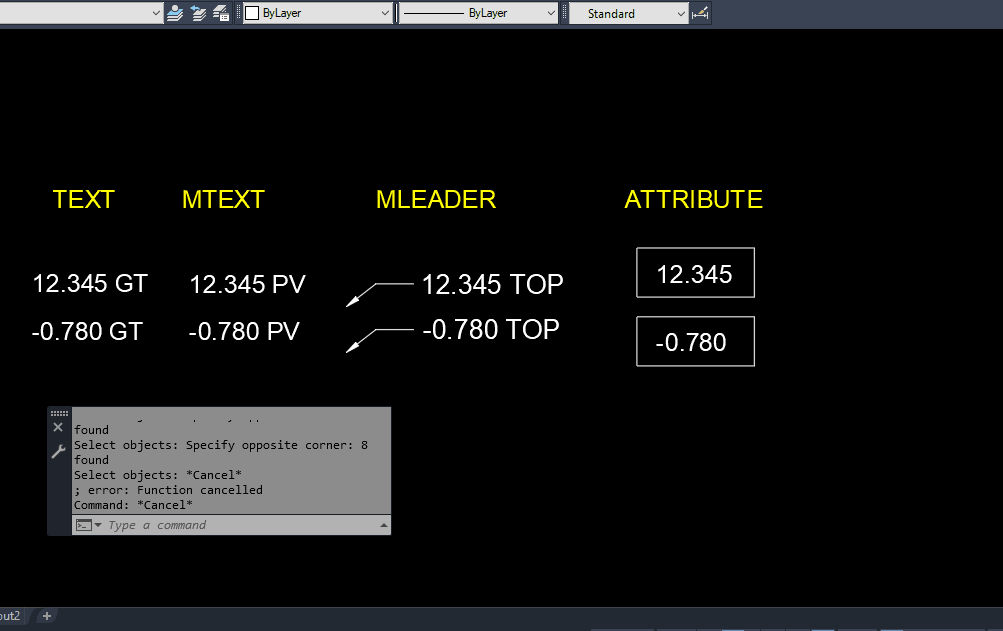Image resolution: width=1003 pixels, height=631 pixels.
Task: Click the recent commands prompt icon
Action: coord(84,525)
